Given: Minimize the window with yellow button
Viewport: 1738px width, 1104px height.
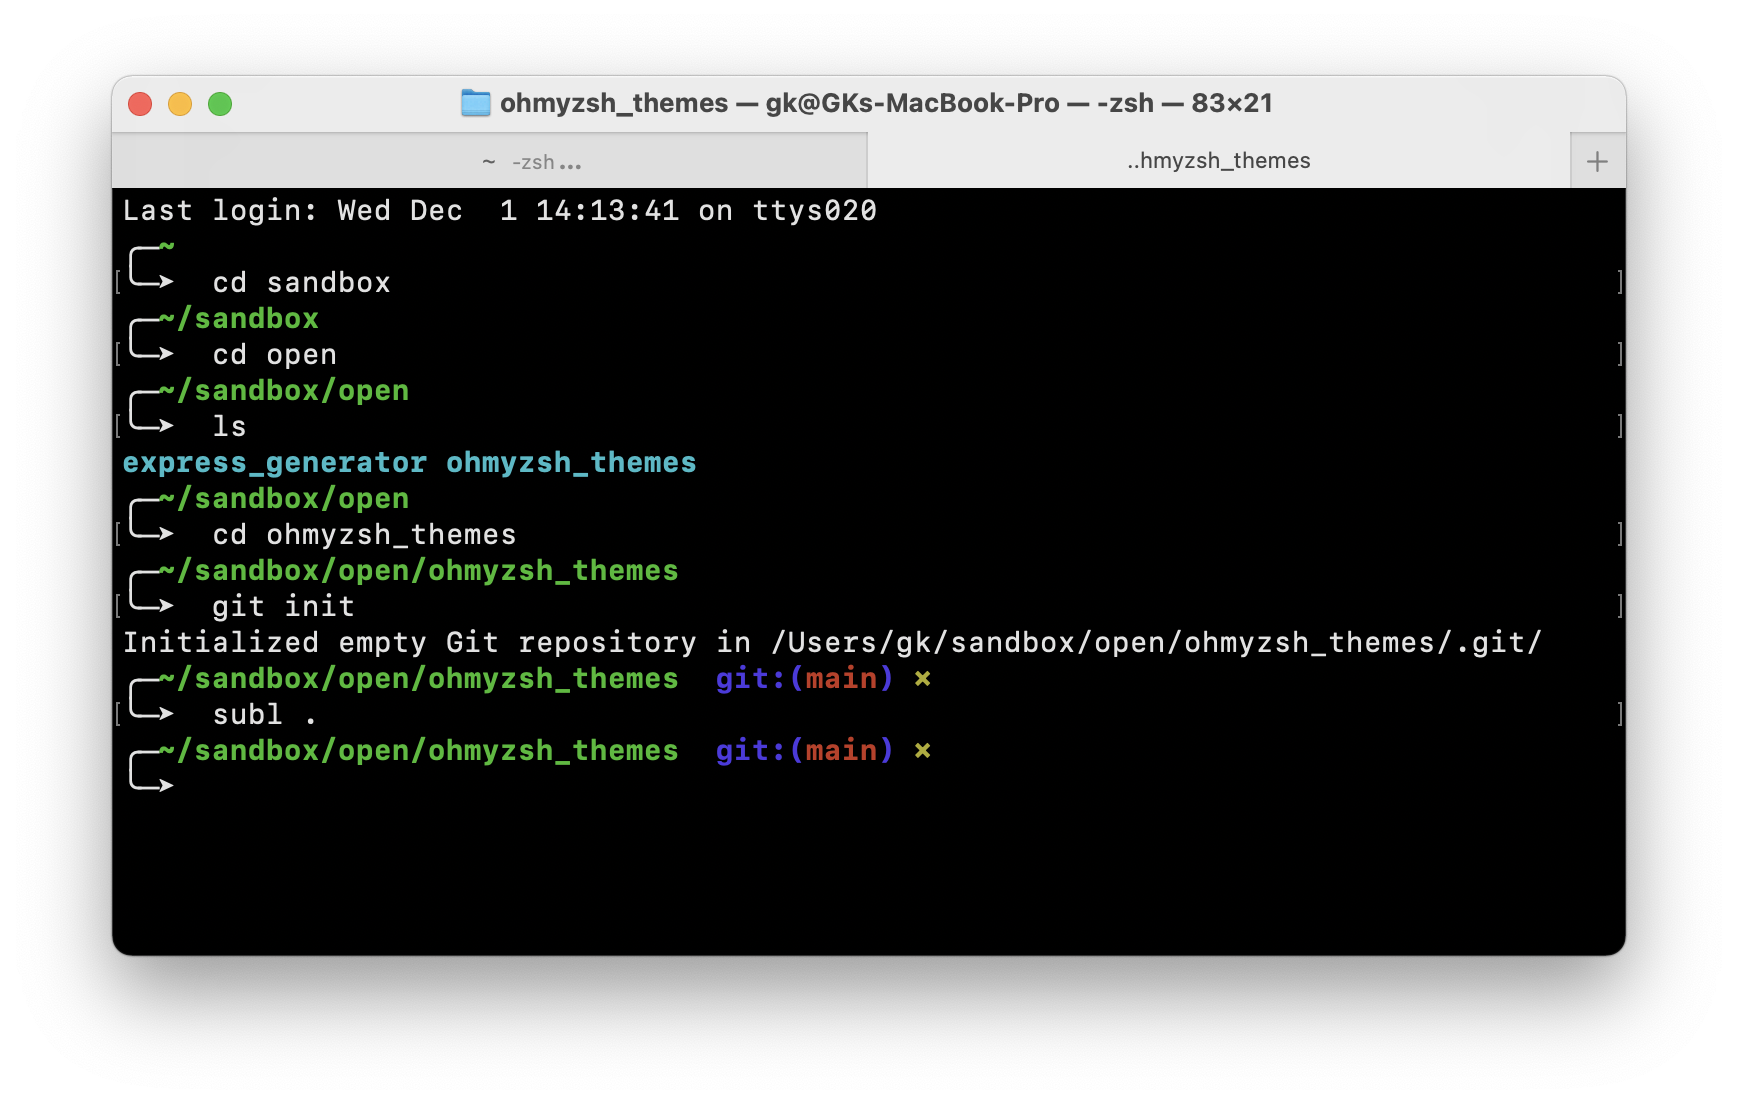Looking at the screenshot, I should click(180, 104).
